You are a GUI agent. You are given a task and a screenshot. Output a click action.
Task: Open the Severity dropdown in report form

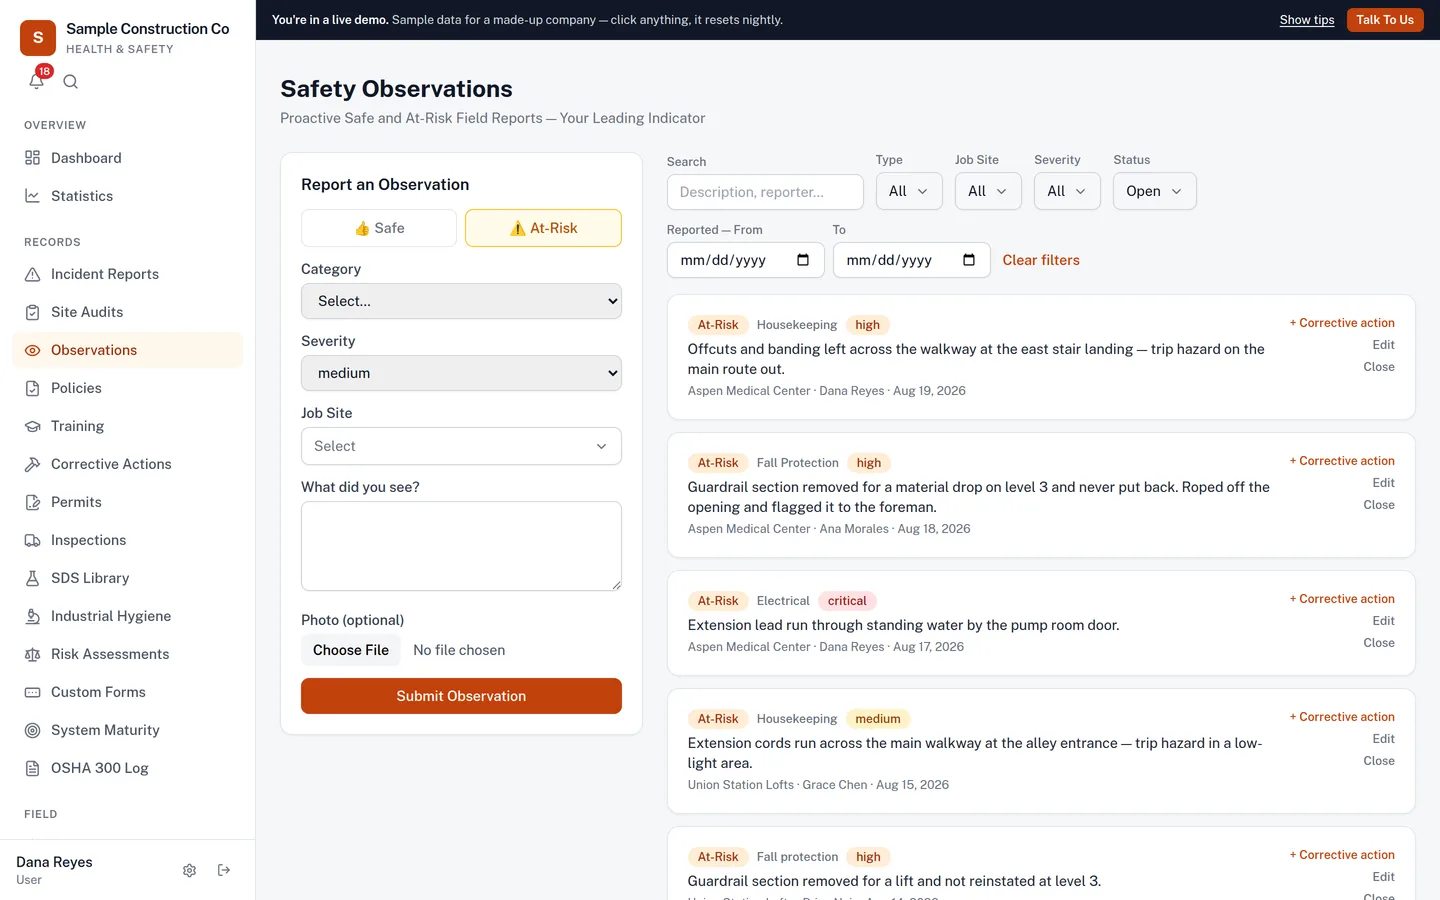pyautogui.click(x=461, y=373)
